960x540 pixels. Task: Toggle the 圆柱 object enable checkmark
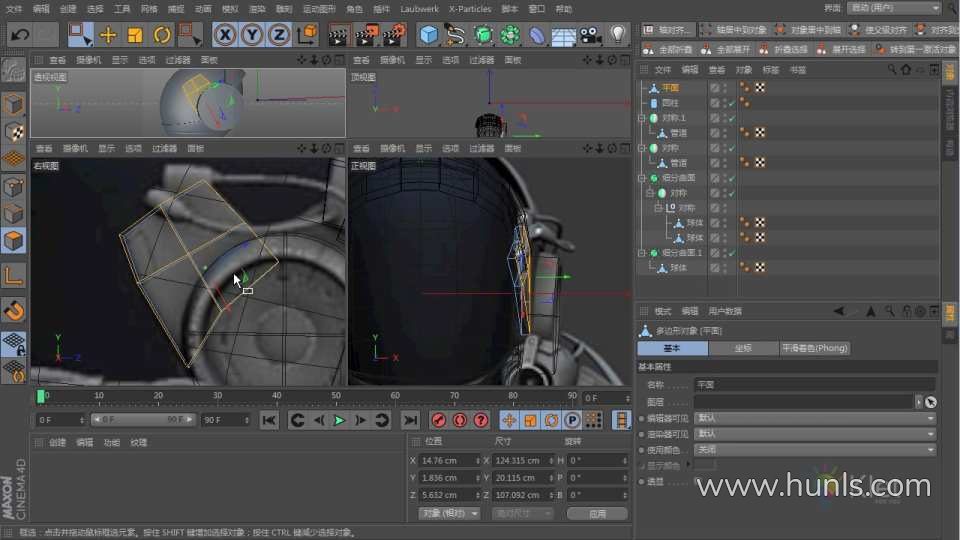732,103
